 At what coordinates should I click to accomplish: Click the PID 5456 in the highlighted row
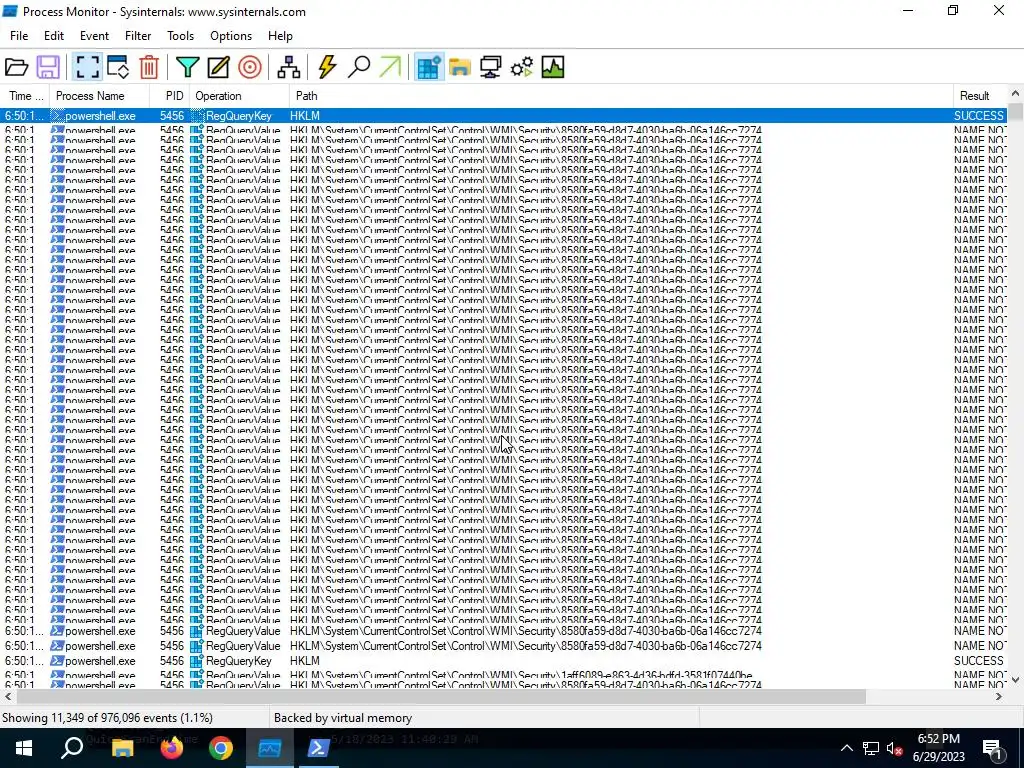point(172,116)
